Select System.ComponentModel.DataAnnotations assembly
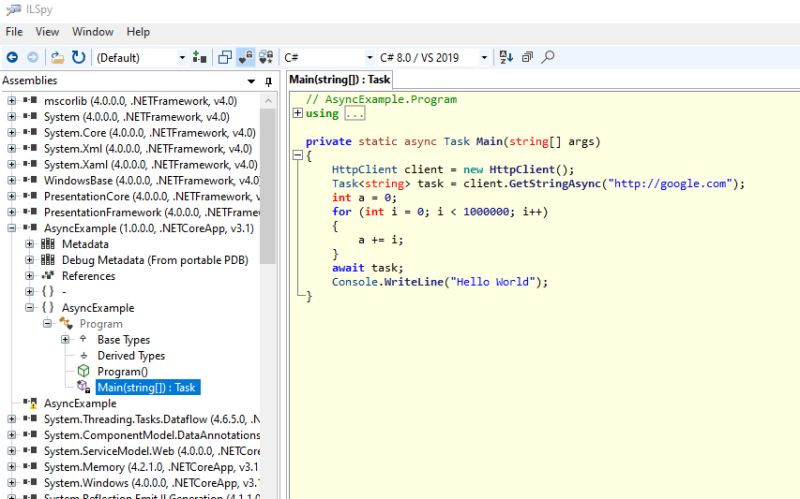Image resolution: width=800 pixels, height=499 pixels. click(152, 435)
